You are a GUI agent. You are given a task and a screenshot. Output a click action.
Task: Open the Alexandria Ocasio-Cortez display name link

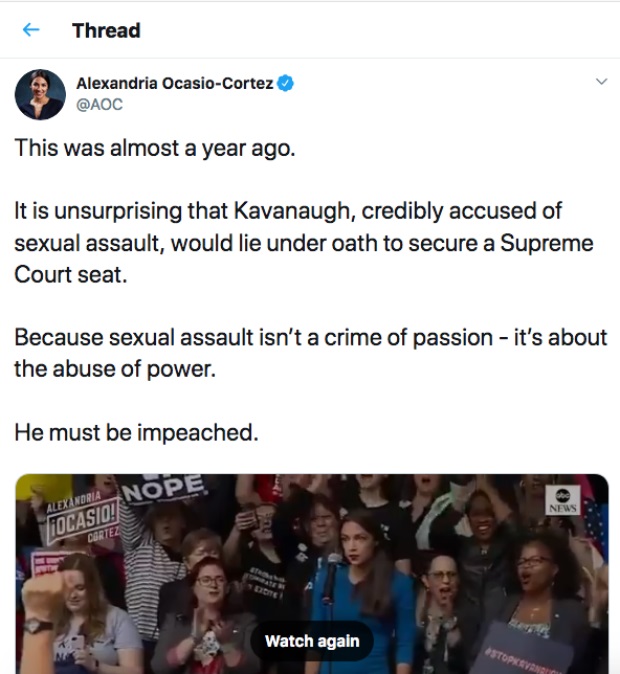tap(174, 84)
